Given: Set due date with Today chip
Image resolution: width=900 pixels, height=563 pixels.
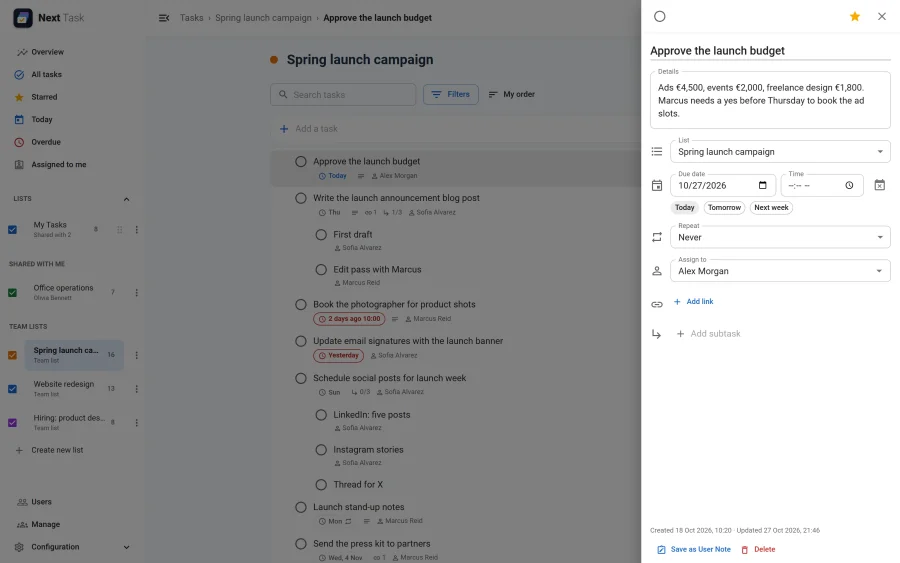Looking at the screenshot, I should (684, 208).
